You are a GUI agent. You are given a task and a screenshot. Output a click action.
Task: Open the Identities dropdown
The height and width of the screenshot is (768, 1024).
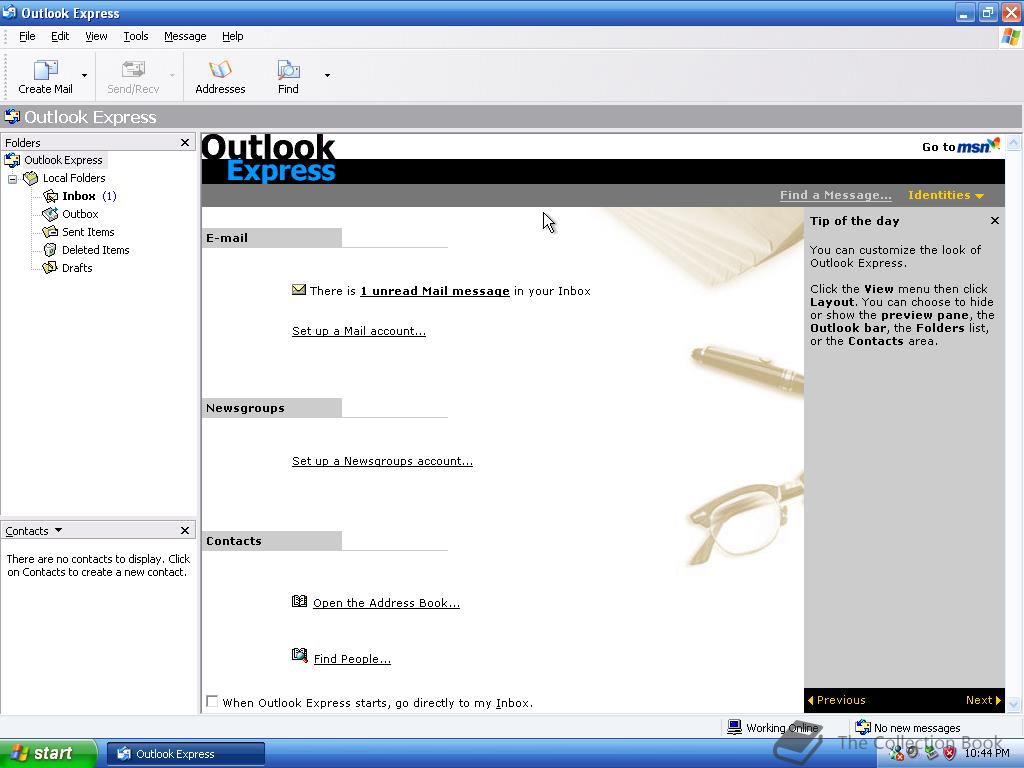946,195
